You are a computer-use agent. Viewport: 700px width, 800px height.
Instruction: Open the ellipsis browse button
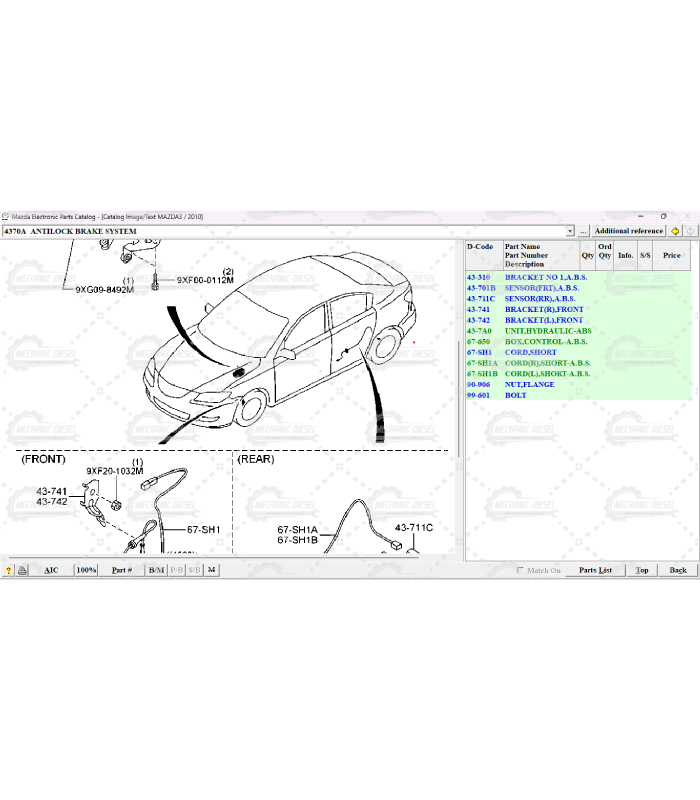(x=583, y=231)
